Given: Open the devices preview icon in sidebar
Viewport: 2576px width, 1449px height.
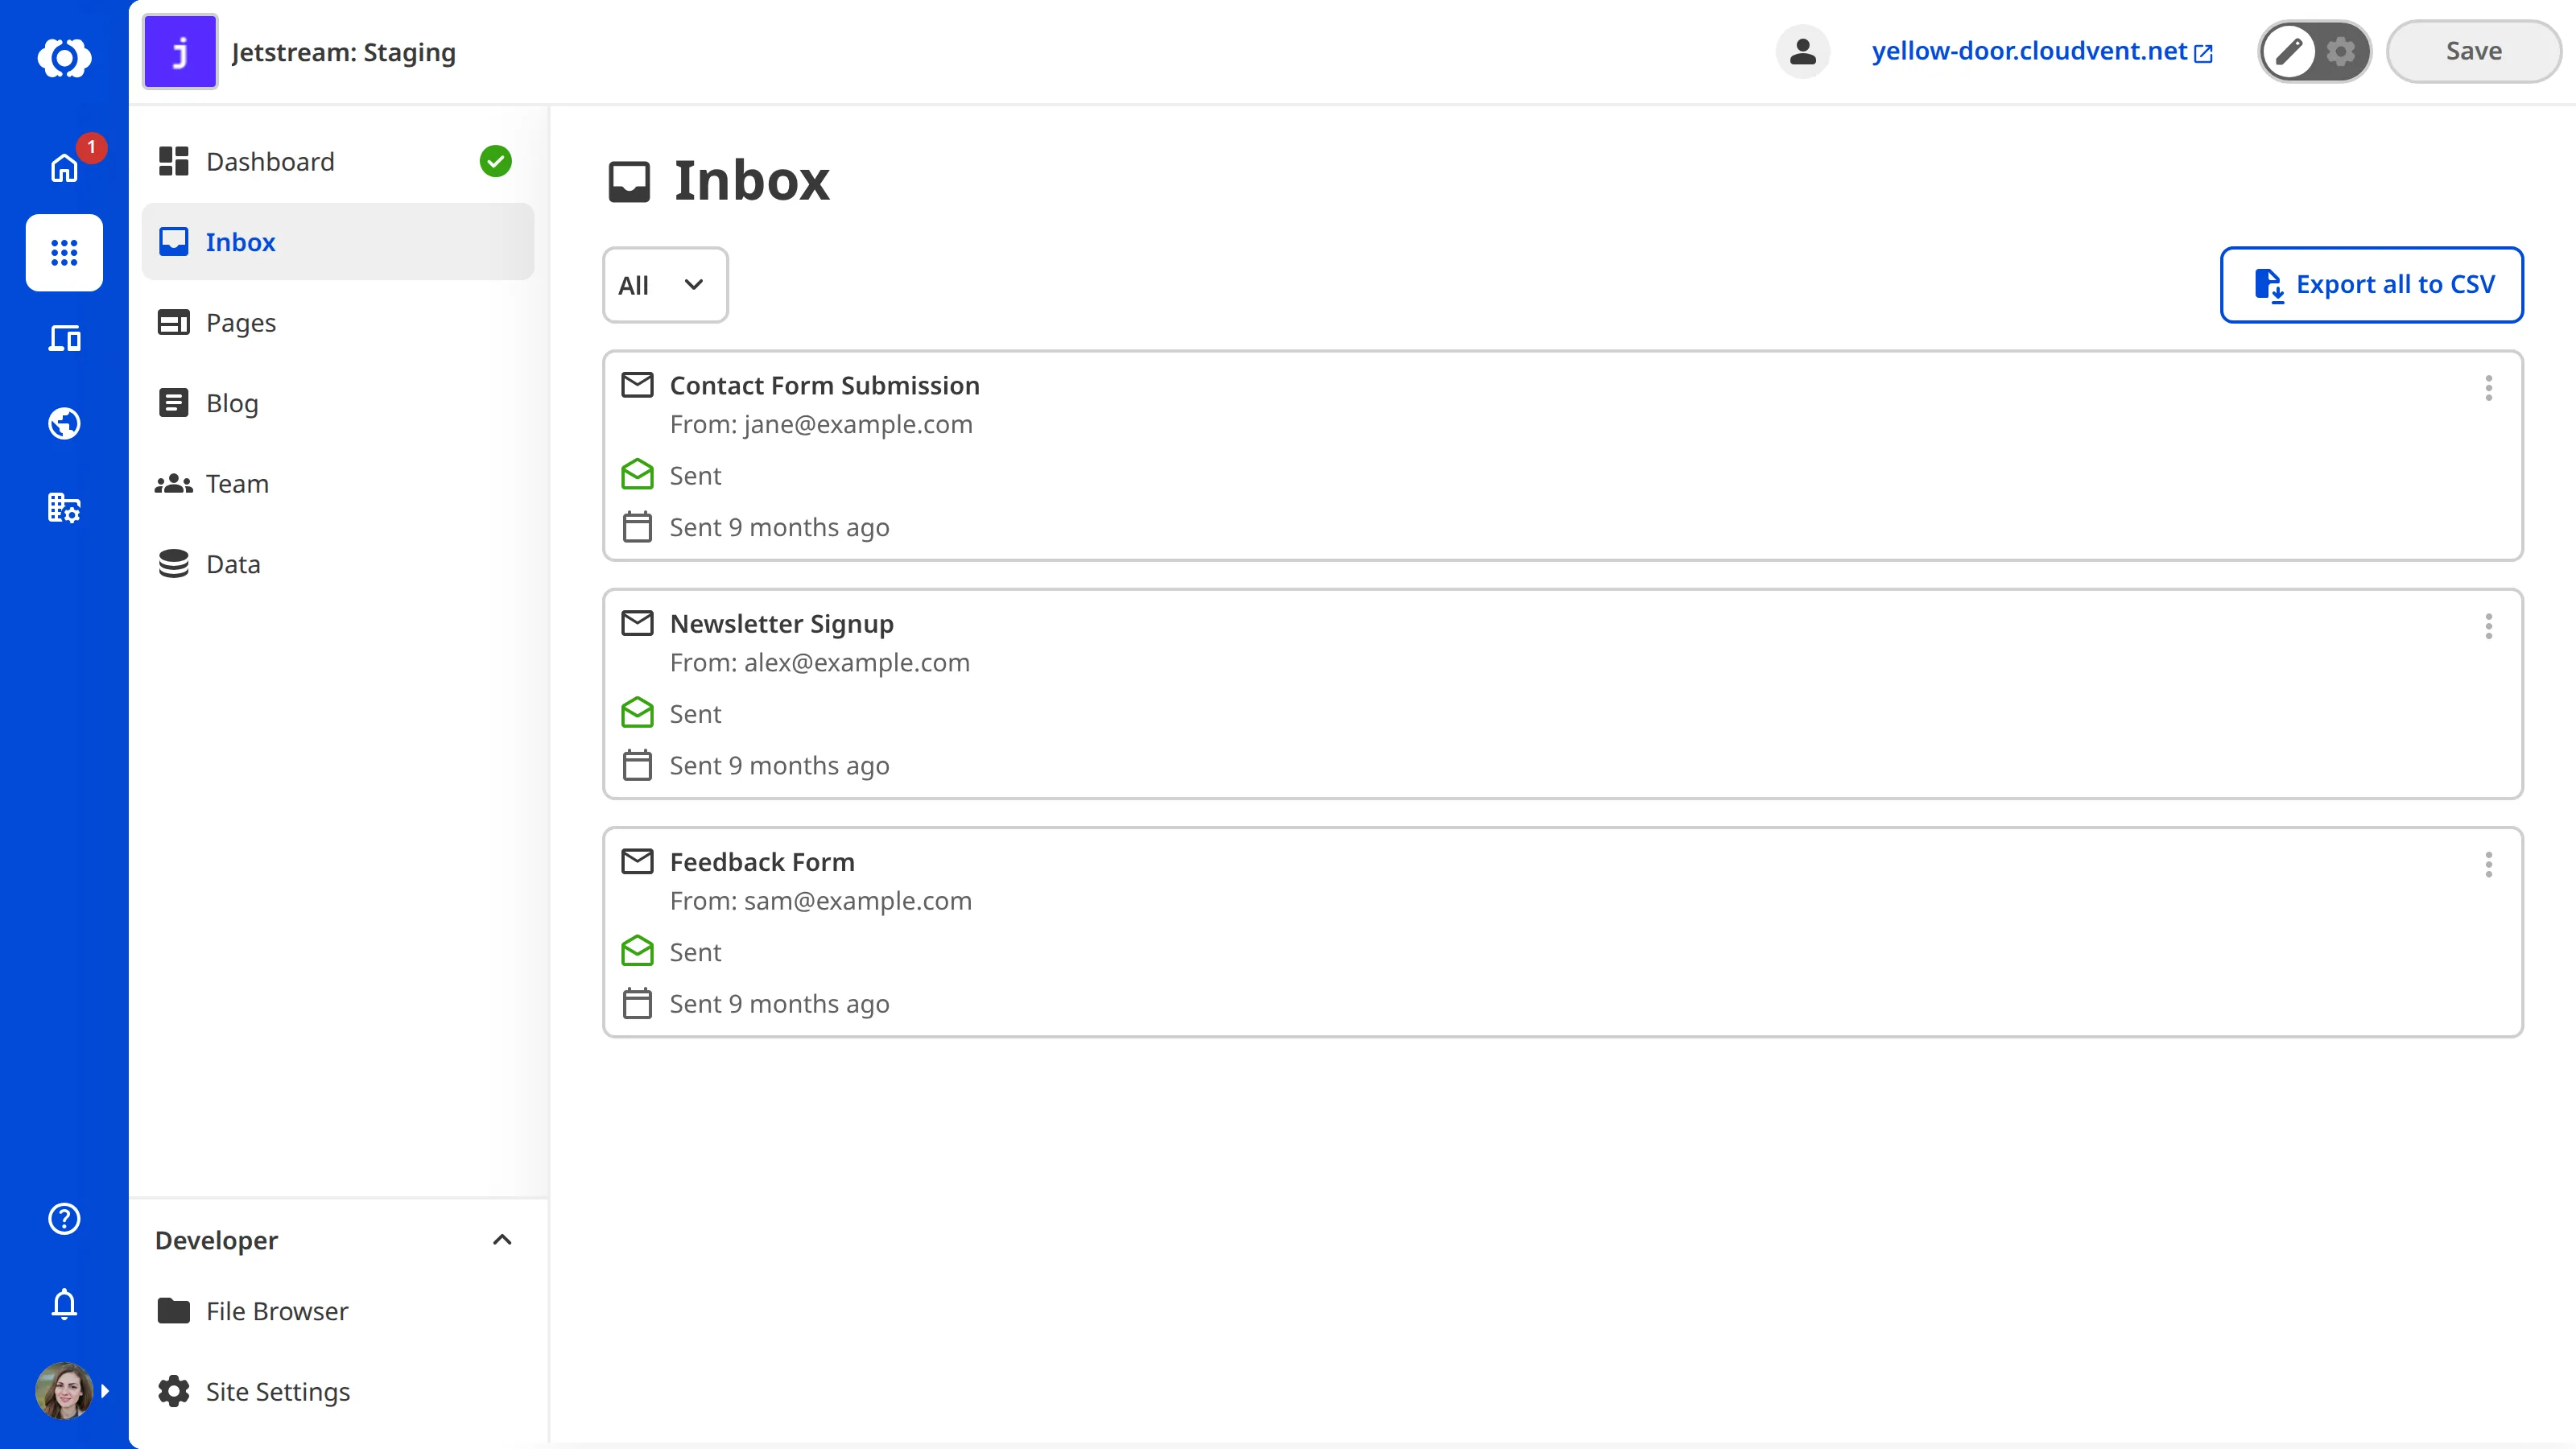Looking at the screenshot, I should click(x=64, y=338).
